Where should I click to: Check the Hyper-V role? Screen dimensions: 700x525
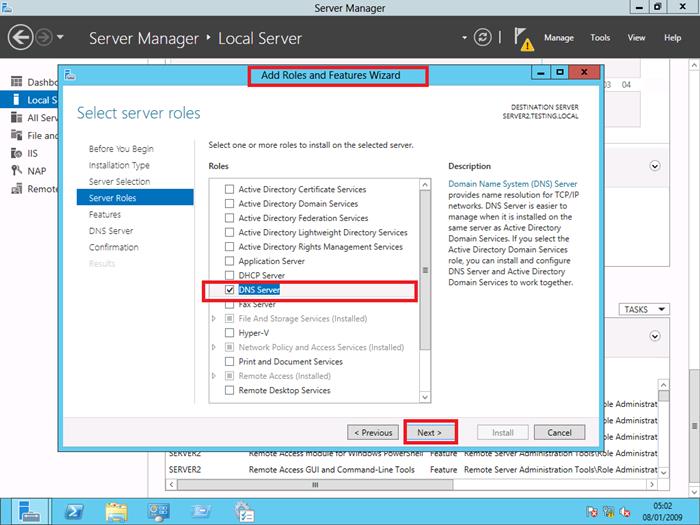(x=229, y=333)
